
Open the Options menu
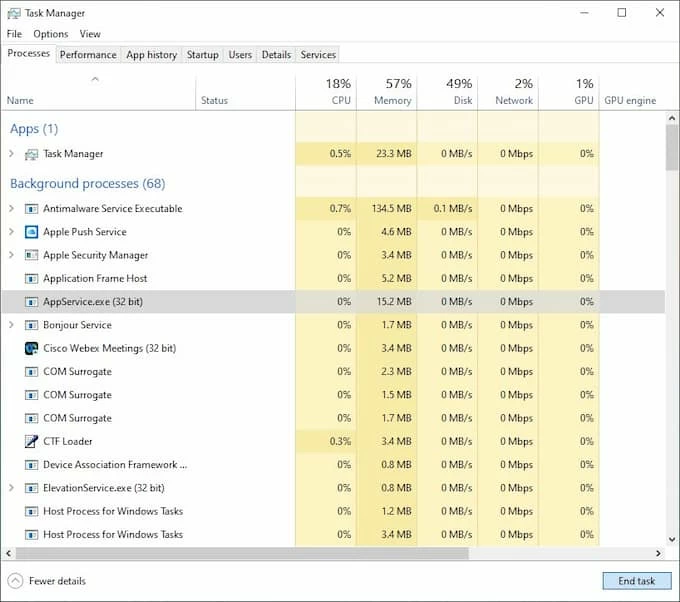50,34
